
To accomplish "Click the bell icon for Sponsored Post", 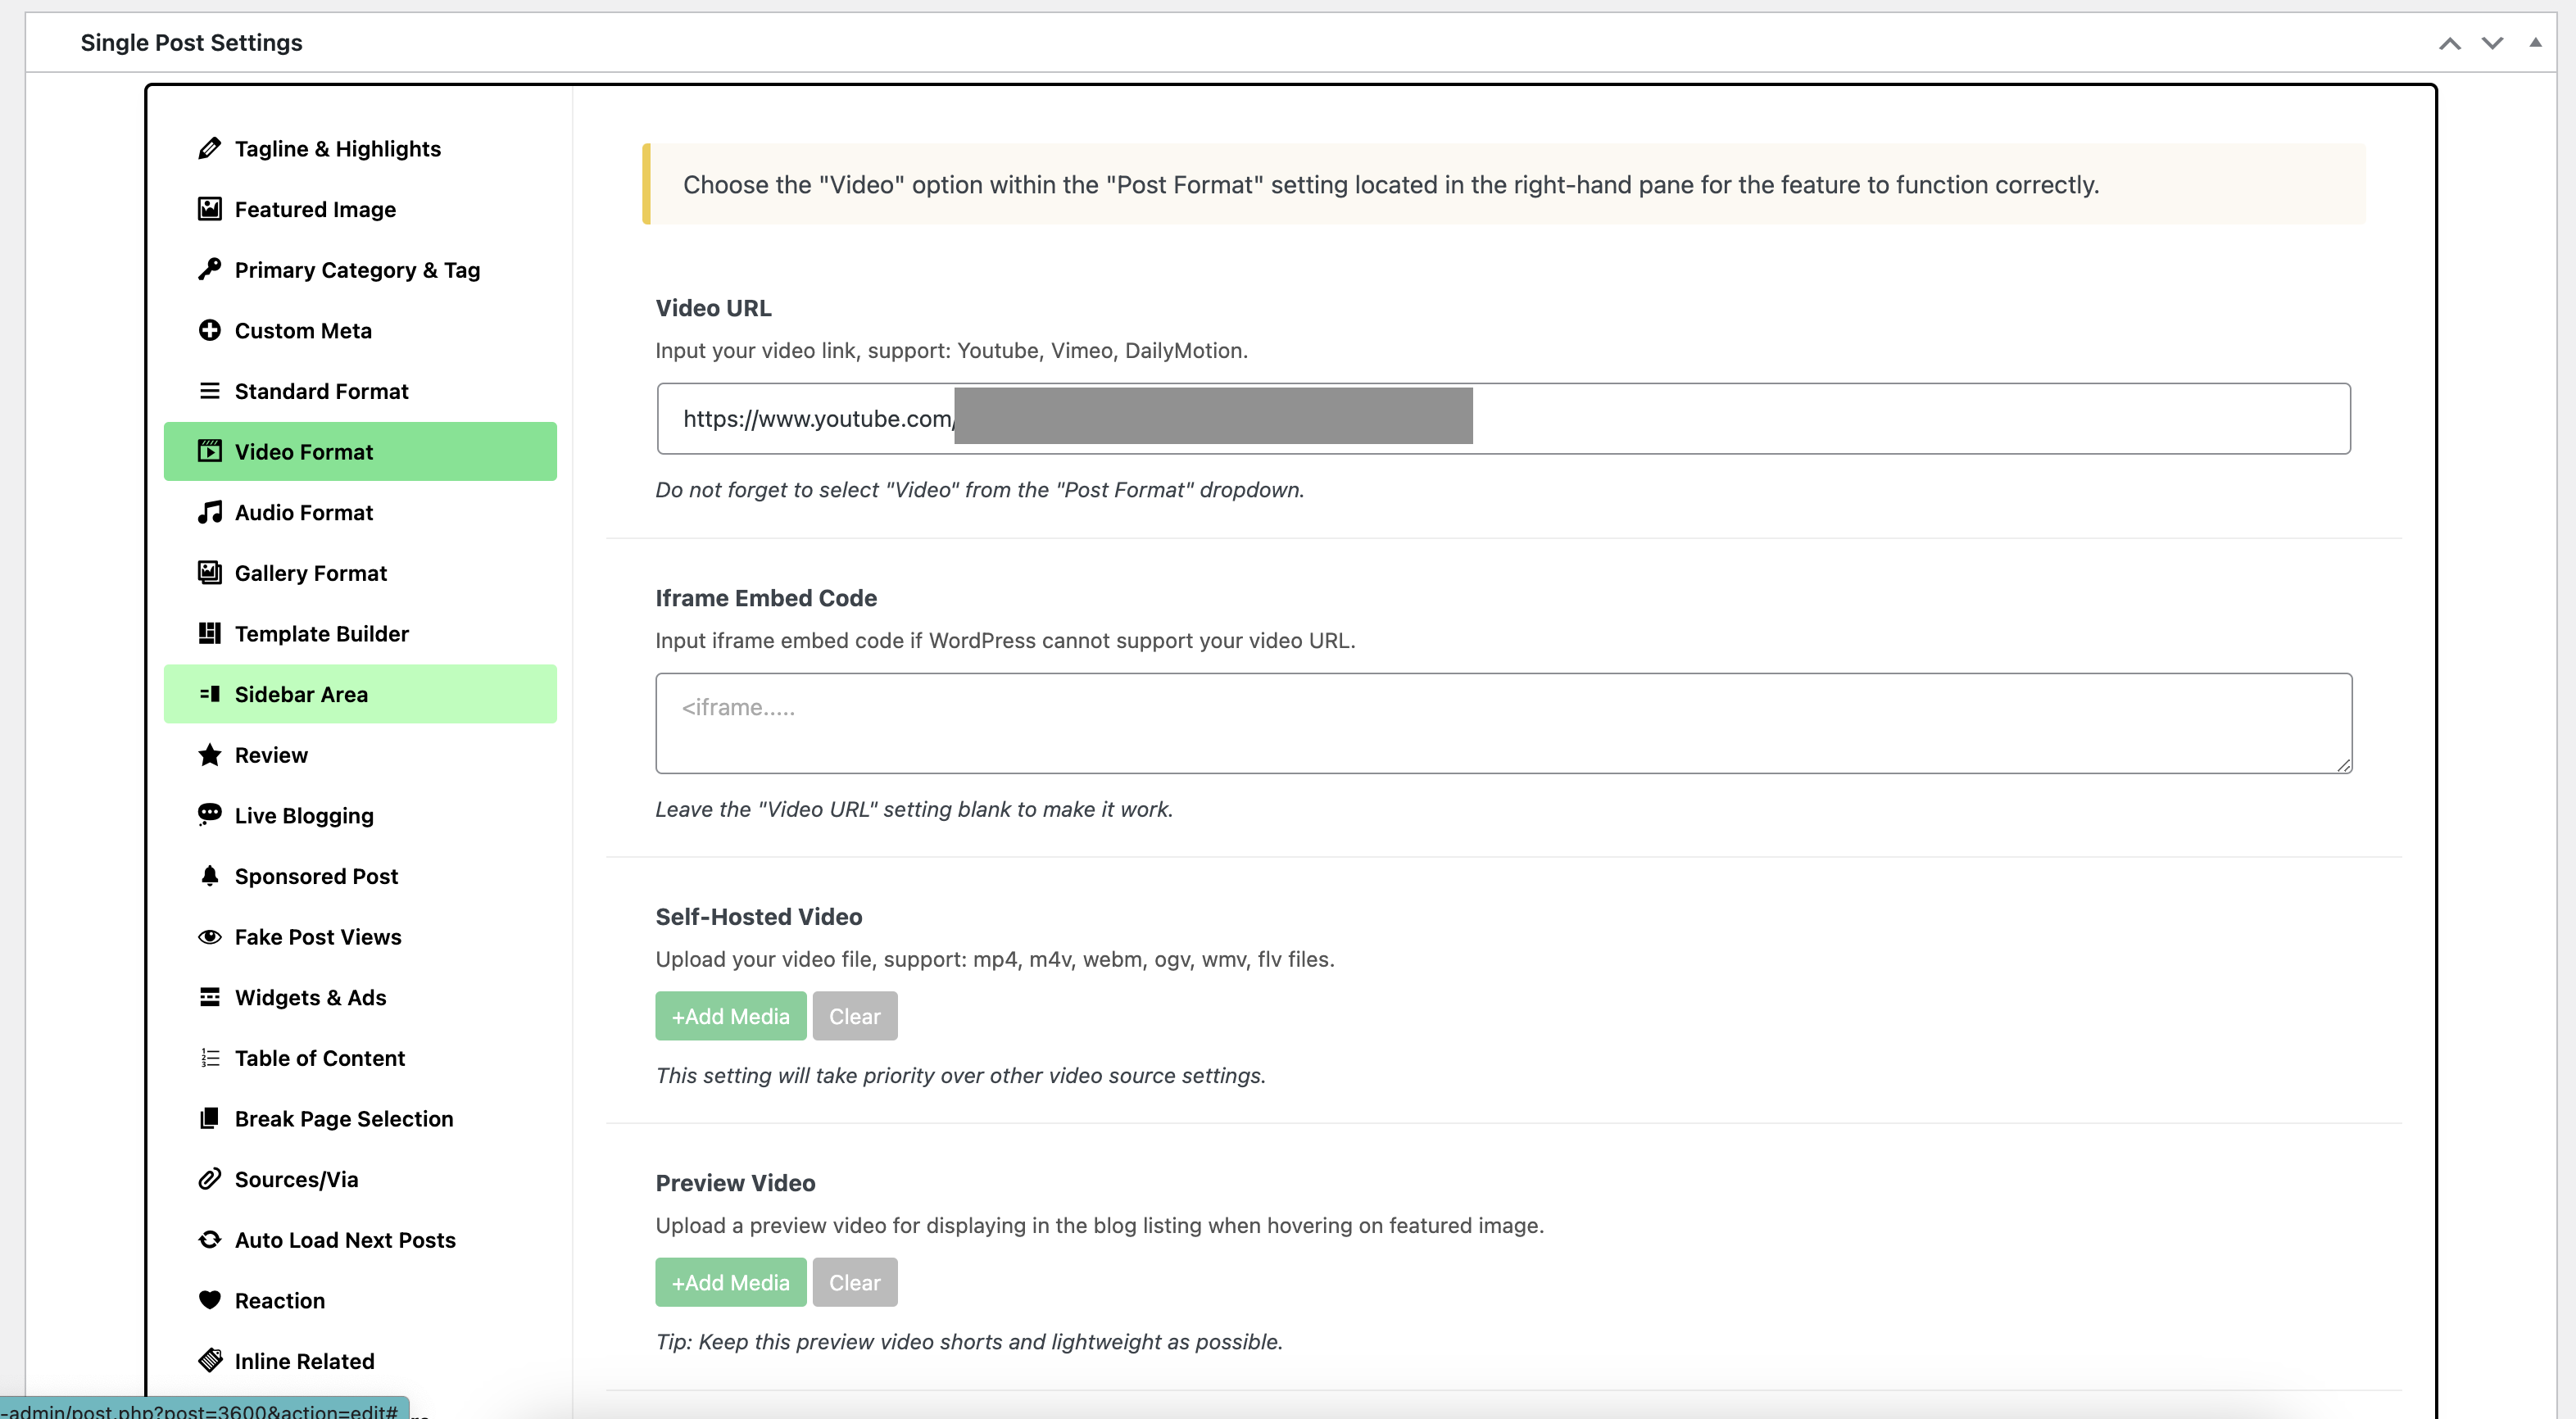I will 209,876.
